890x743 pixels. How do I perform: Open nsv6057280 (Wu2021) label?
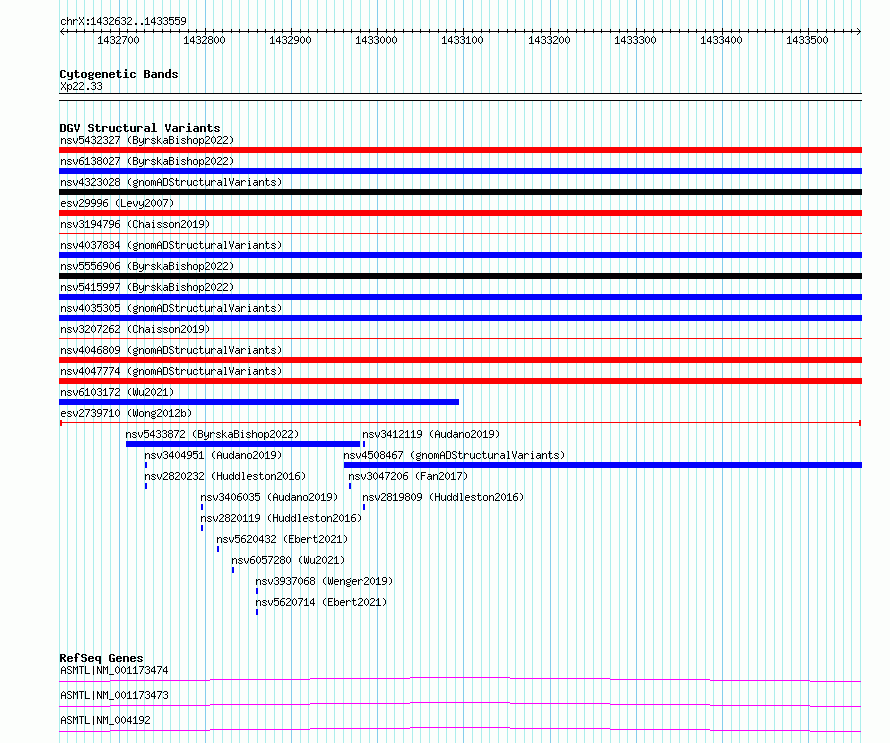tap(288, 560)
